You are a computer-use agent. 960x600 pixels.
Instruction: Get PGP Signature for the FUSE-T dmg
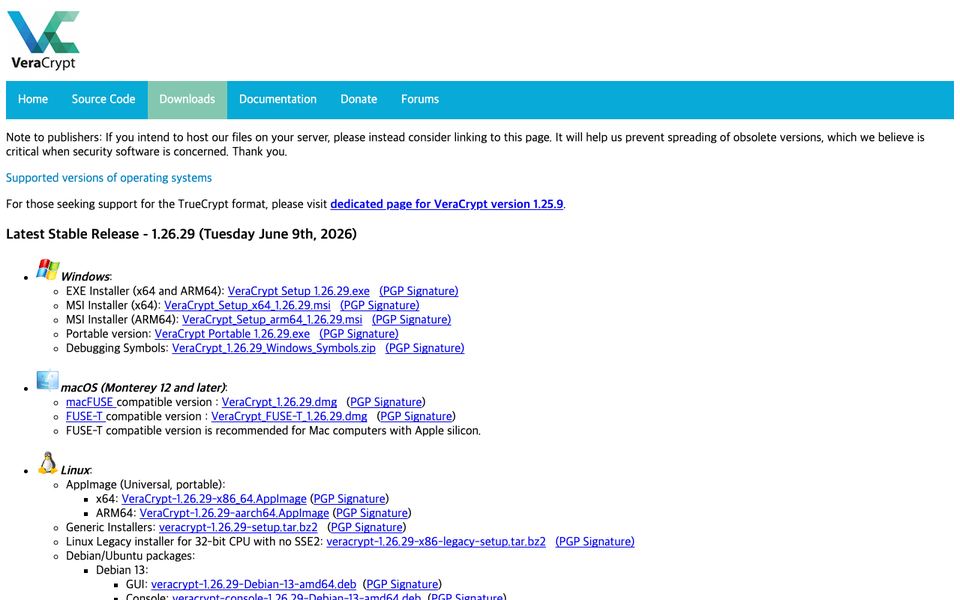click(416, 416)
